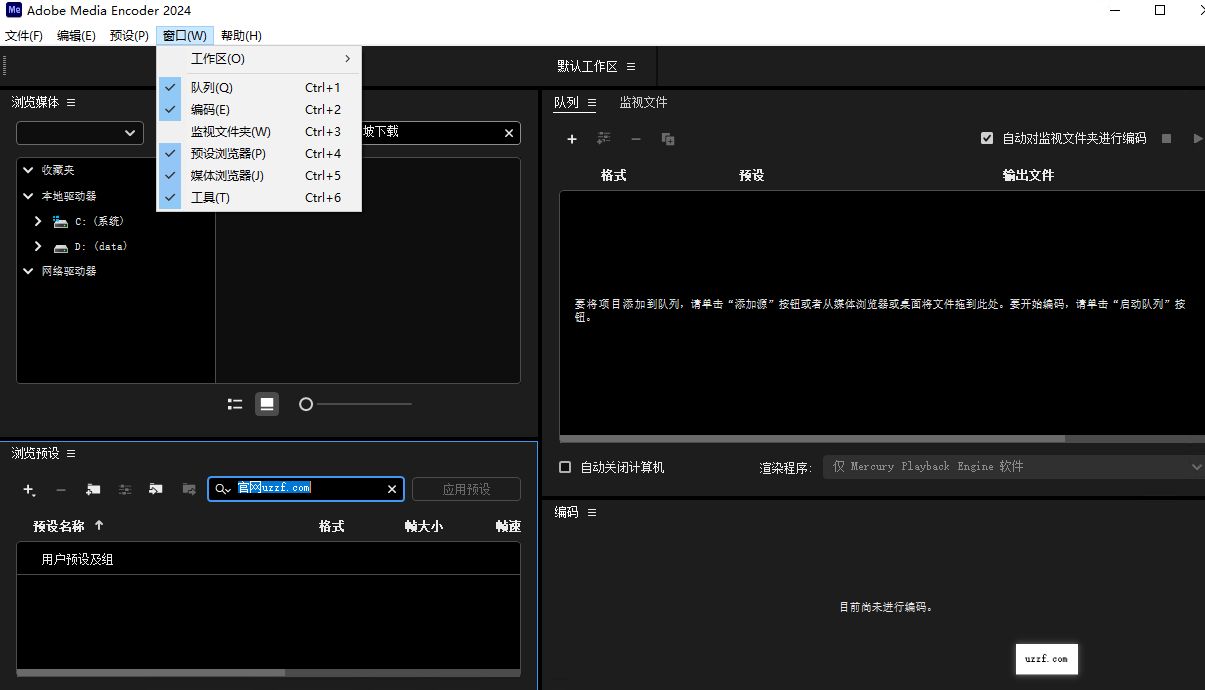
Task: Create a new preset via plus icon
Action: [29, 490]
